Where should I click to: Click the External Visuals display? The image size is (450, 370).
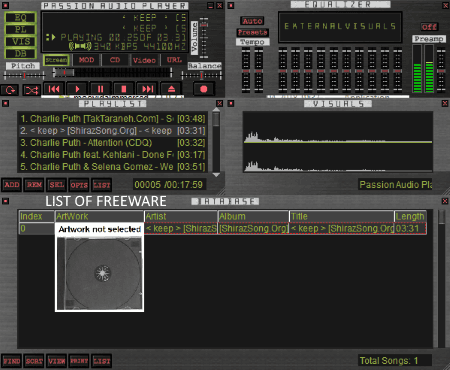pos(340,27)
